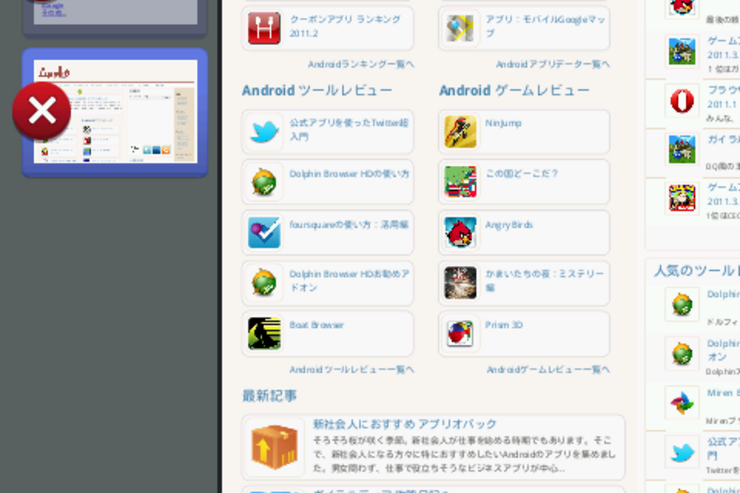This screenshot has height=493, width=740.
Task: Click the Dolphin Browser HD usage icon
Action: [264, 182]
